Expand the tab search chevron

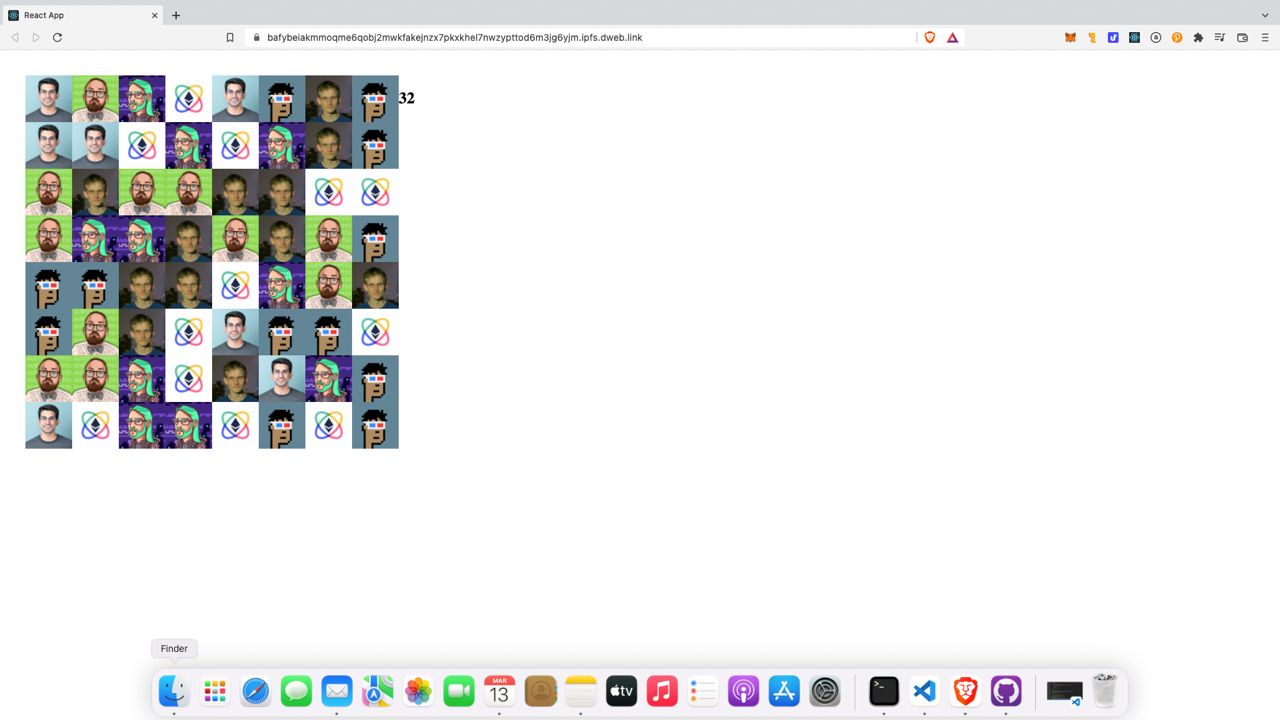click(1266, 15)
